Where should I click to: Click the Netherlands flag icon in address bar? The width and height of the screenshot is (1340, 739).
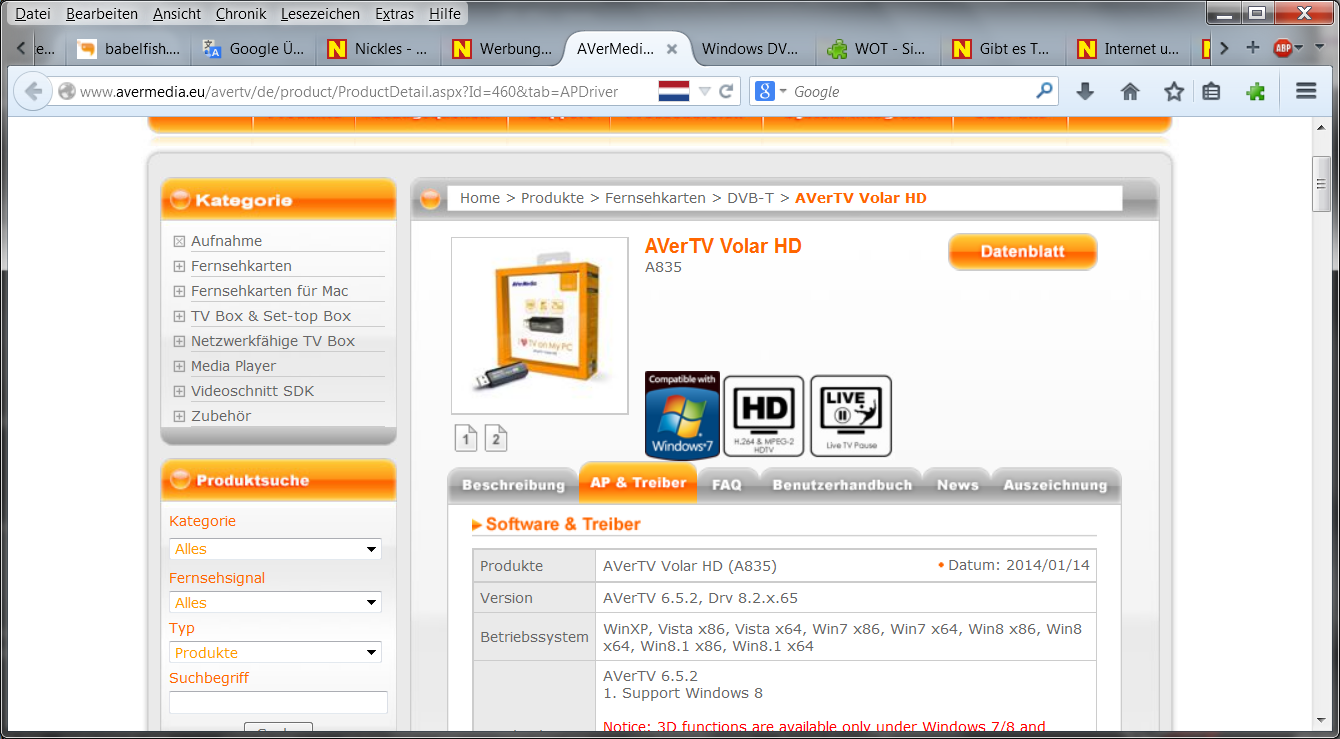[x=674, y=91]
